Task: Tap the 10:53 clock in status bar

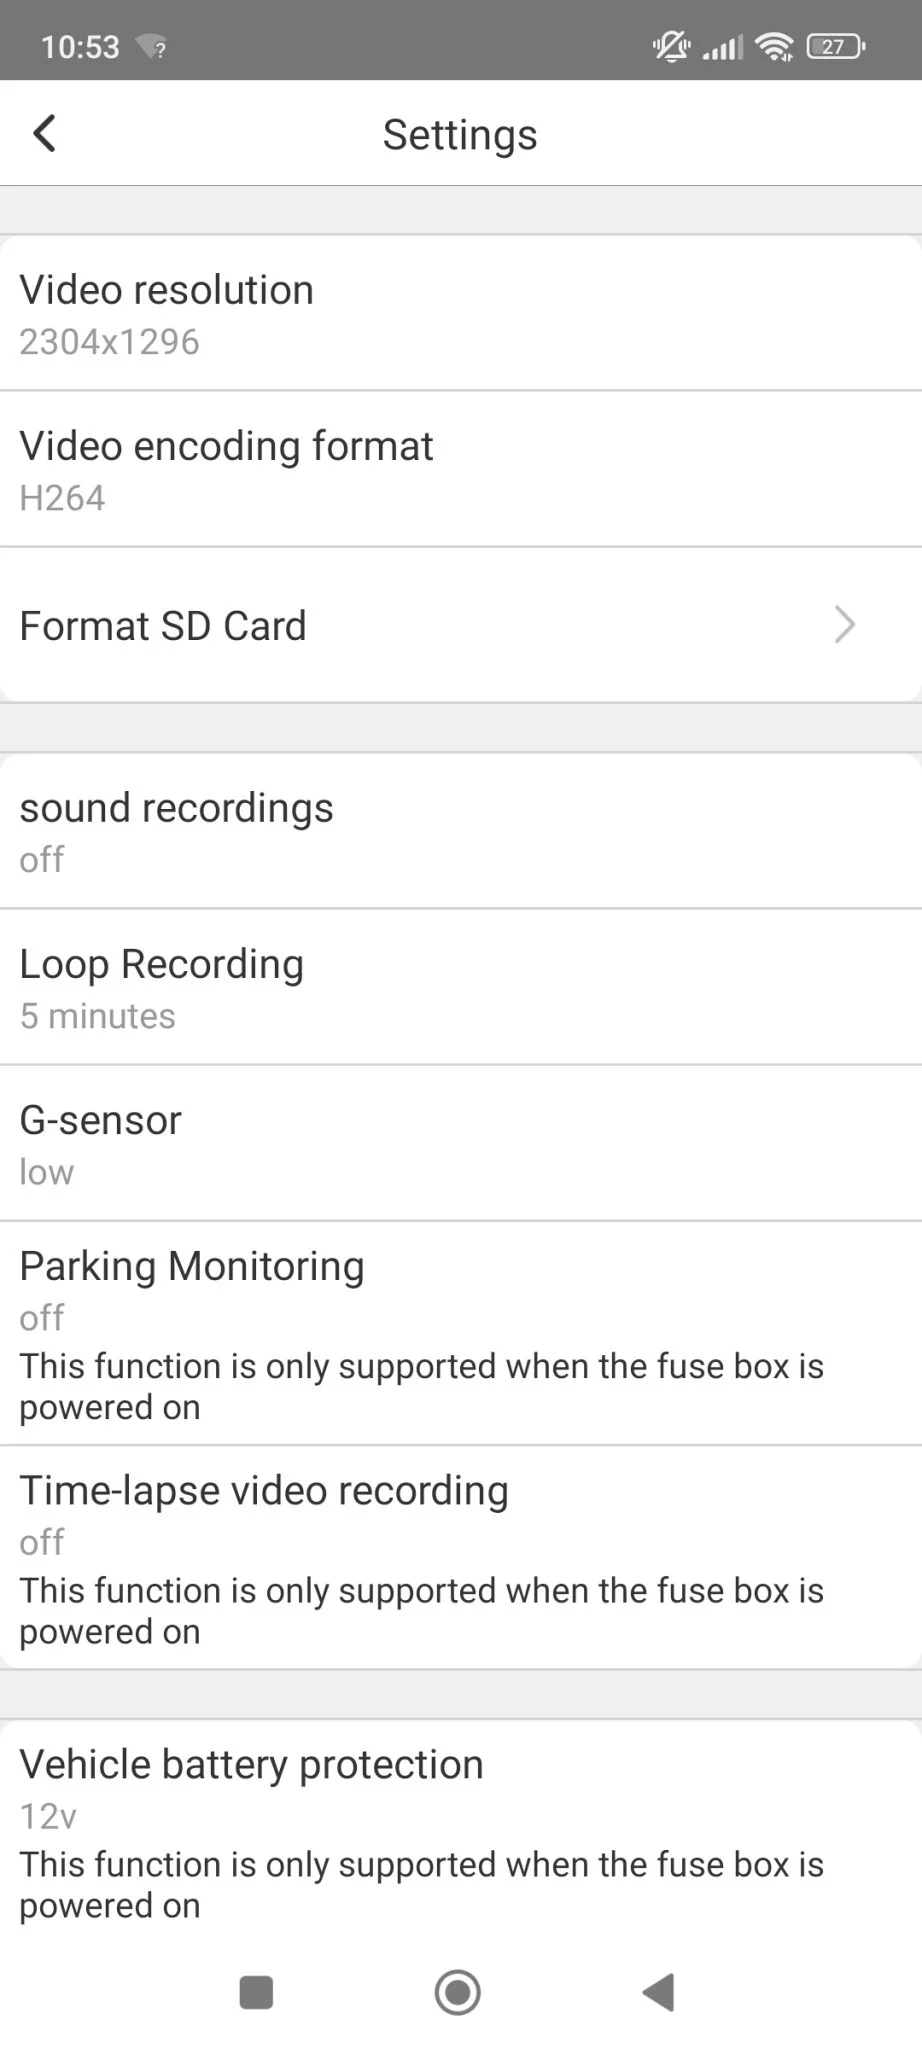Action: pyautogui.click(x=80, y=46)
